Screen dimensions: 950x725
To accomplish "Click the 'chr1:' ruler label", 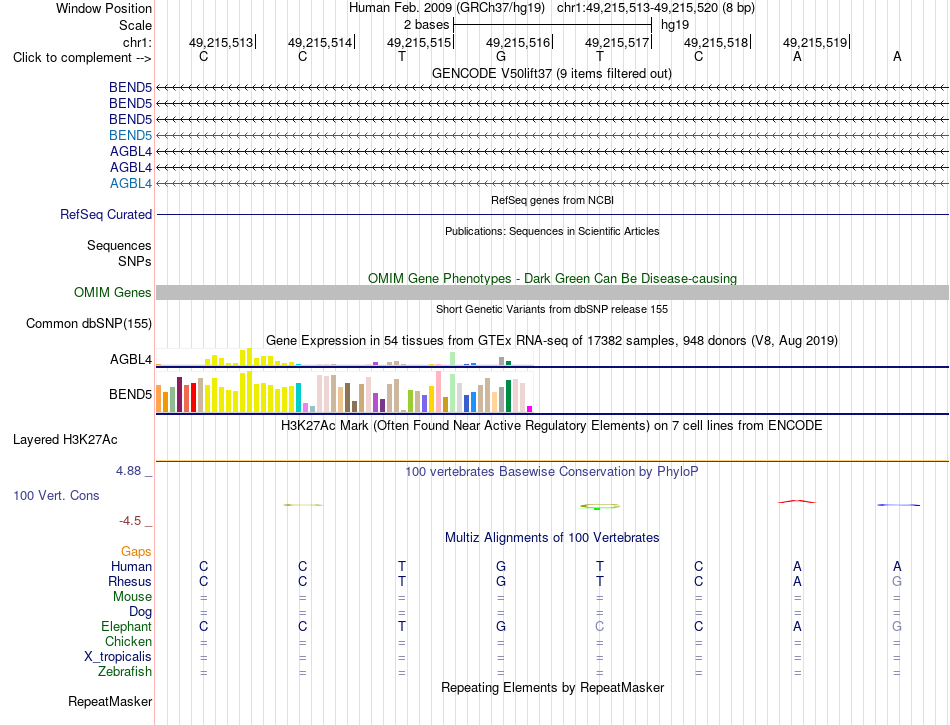I will [x=137, y=42].
